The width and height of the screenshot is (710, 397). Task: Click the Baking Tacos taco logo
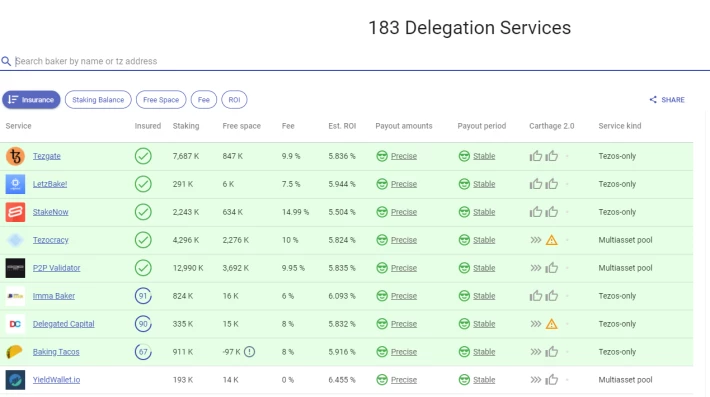pos(15,352)
